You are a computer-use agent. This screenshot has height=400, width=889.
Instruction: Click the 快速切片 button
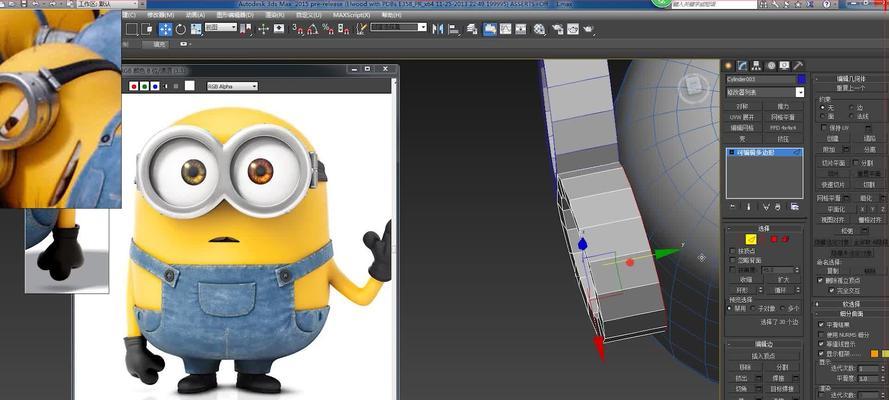point(833,185)
